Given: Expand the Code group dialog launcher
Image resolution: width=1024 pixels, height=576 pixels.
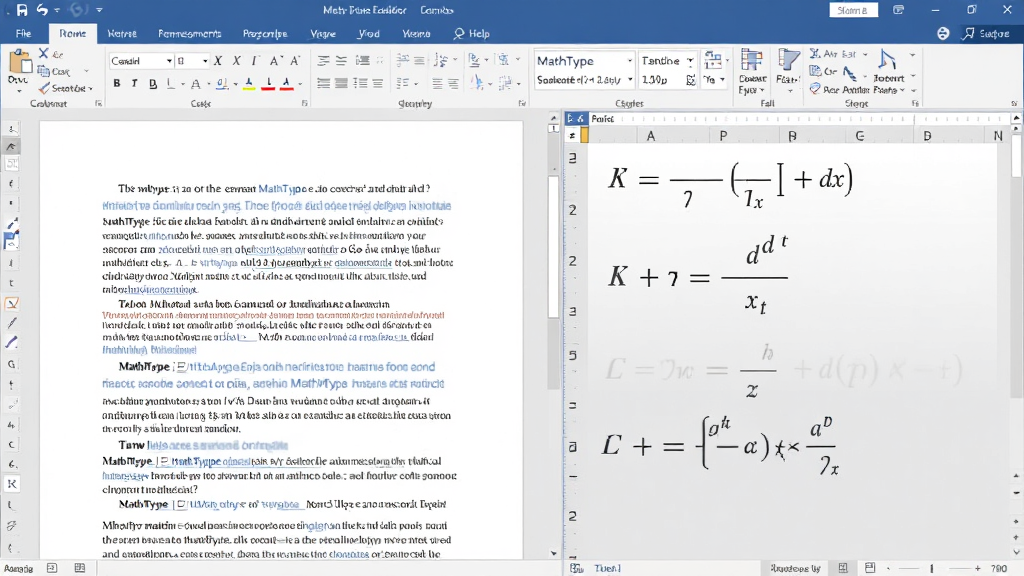Looking at the screenshot, I should point(304,103).
